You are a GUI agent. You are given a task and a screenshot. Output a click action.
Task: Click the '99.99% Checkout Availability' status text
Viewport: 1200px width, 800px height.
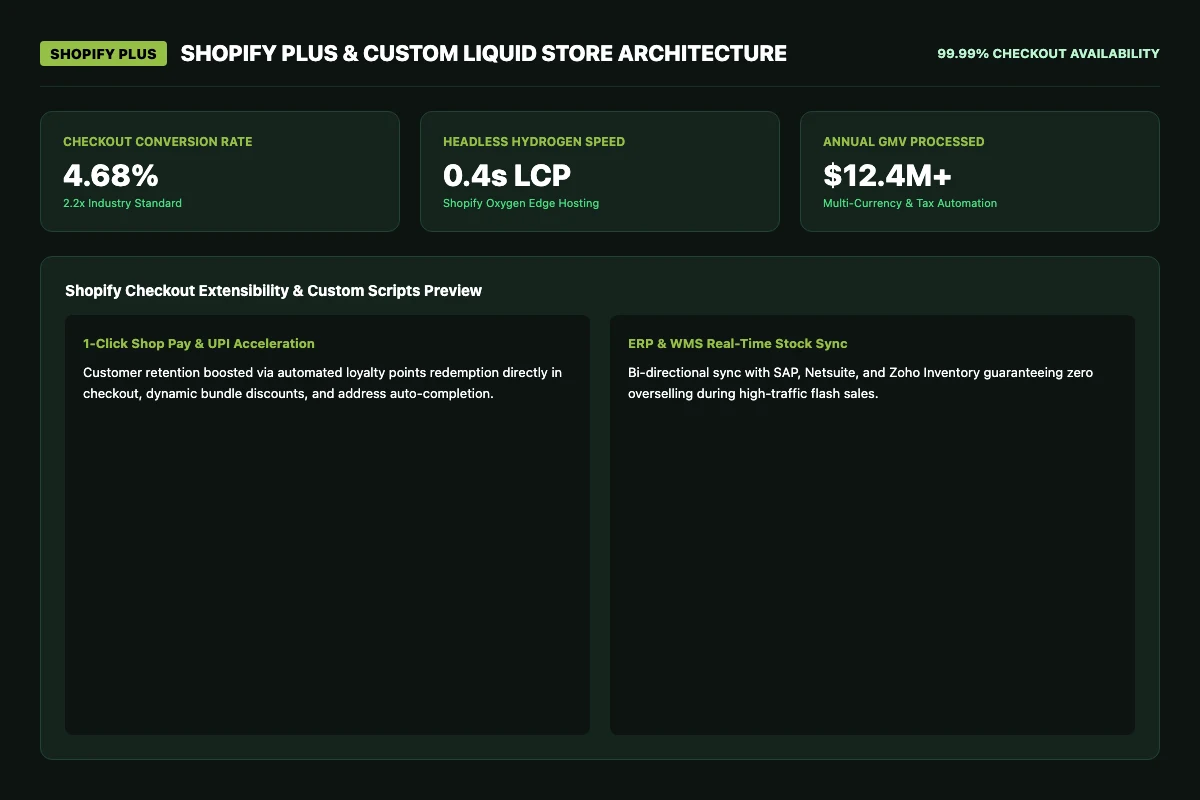(1048, 54)
